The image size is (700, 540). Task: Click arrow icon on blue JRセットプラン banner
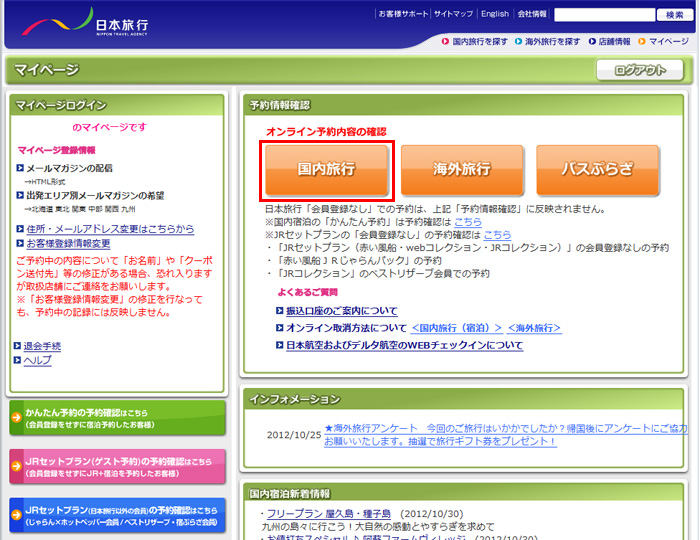[17, 515]
